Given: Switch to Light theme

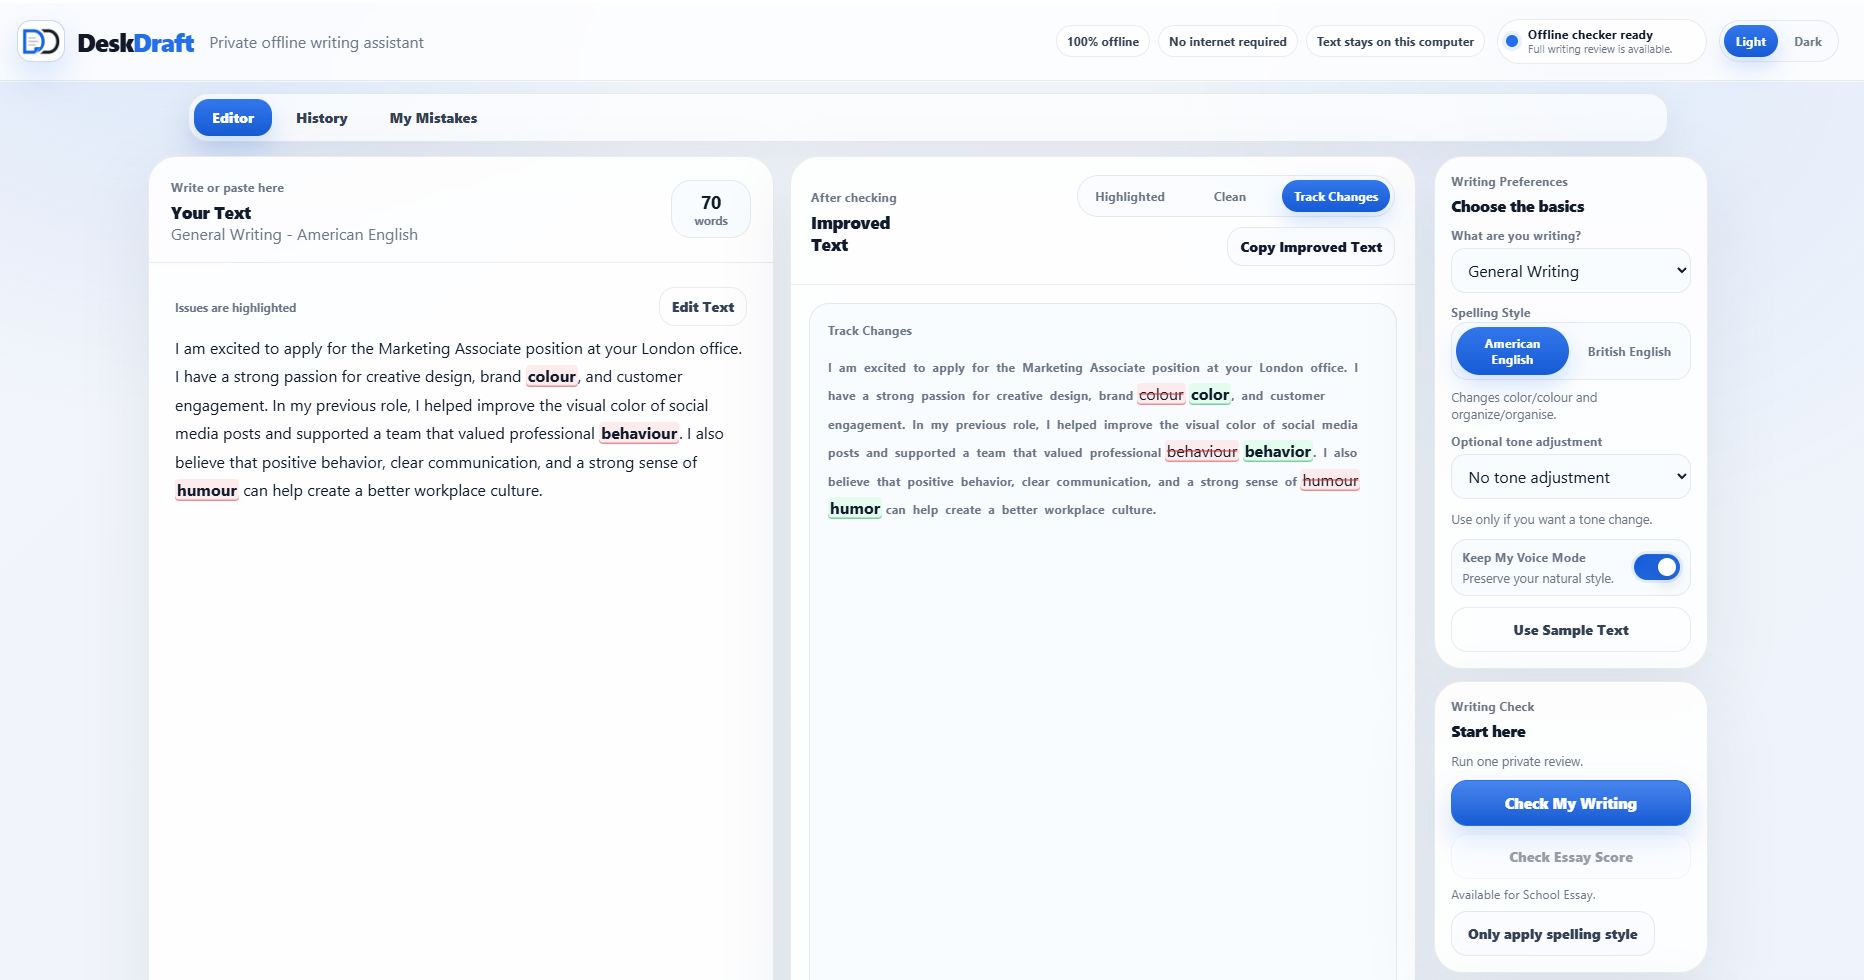Looking at the screenshot, I should pyautogui.click(x=1750, y=42).
